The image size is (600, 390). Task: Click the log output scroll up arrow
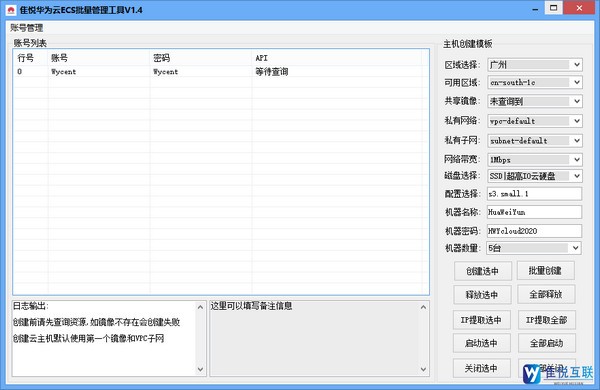pyautogui.click(x=200, y=307)
